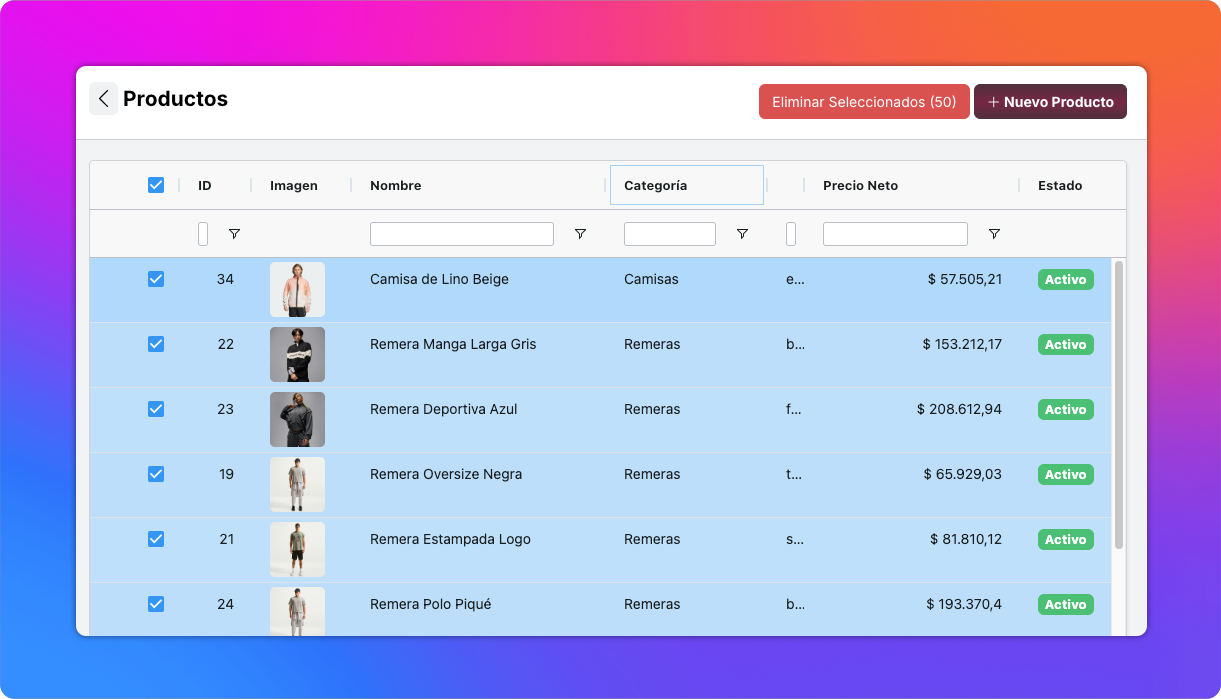The width and height of the screenshot is (1221, 699).
Task: Click the ID cell '22'
Action: pos(225,344)
